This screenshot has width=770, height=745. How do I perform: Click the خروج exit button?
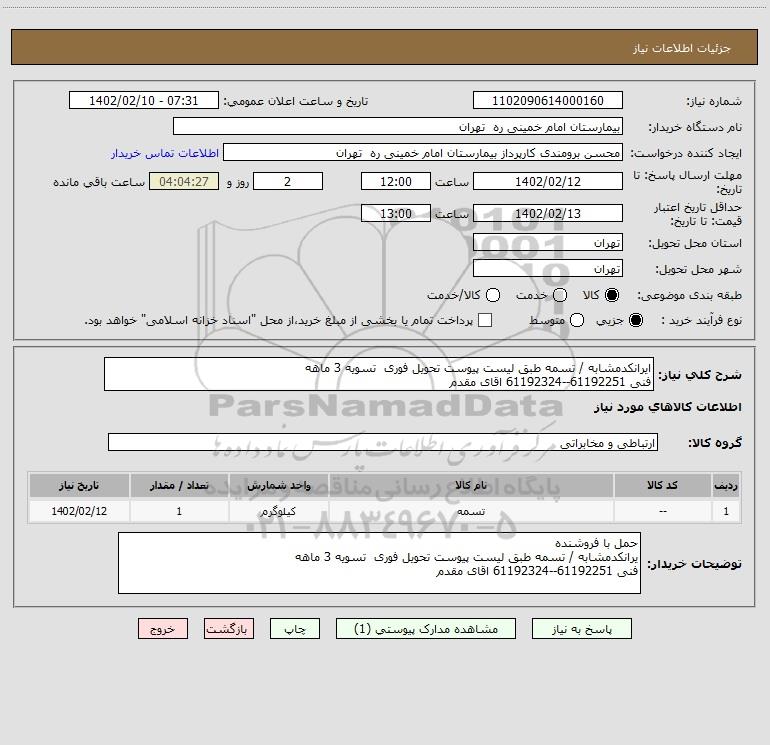(x=163, y=629)
